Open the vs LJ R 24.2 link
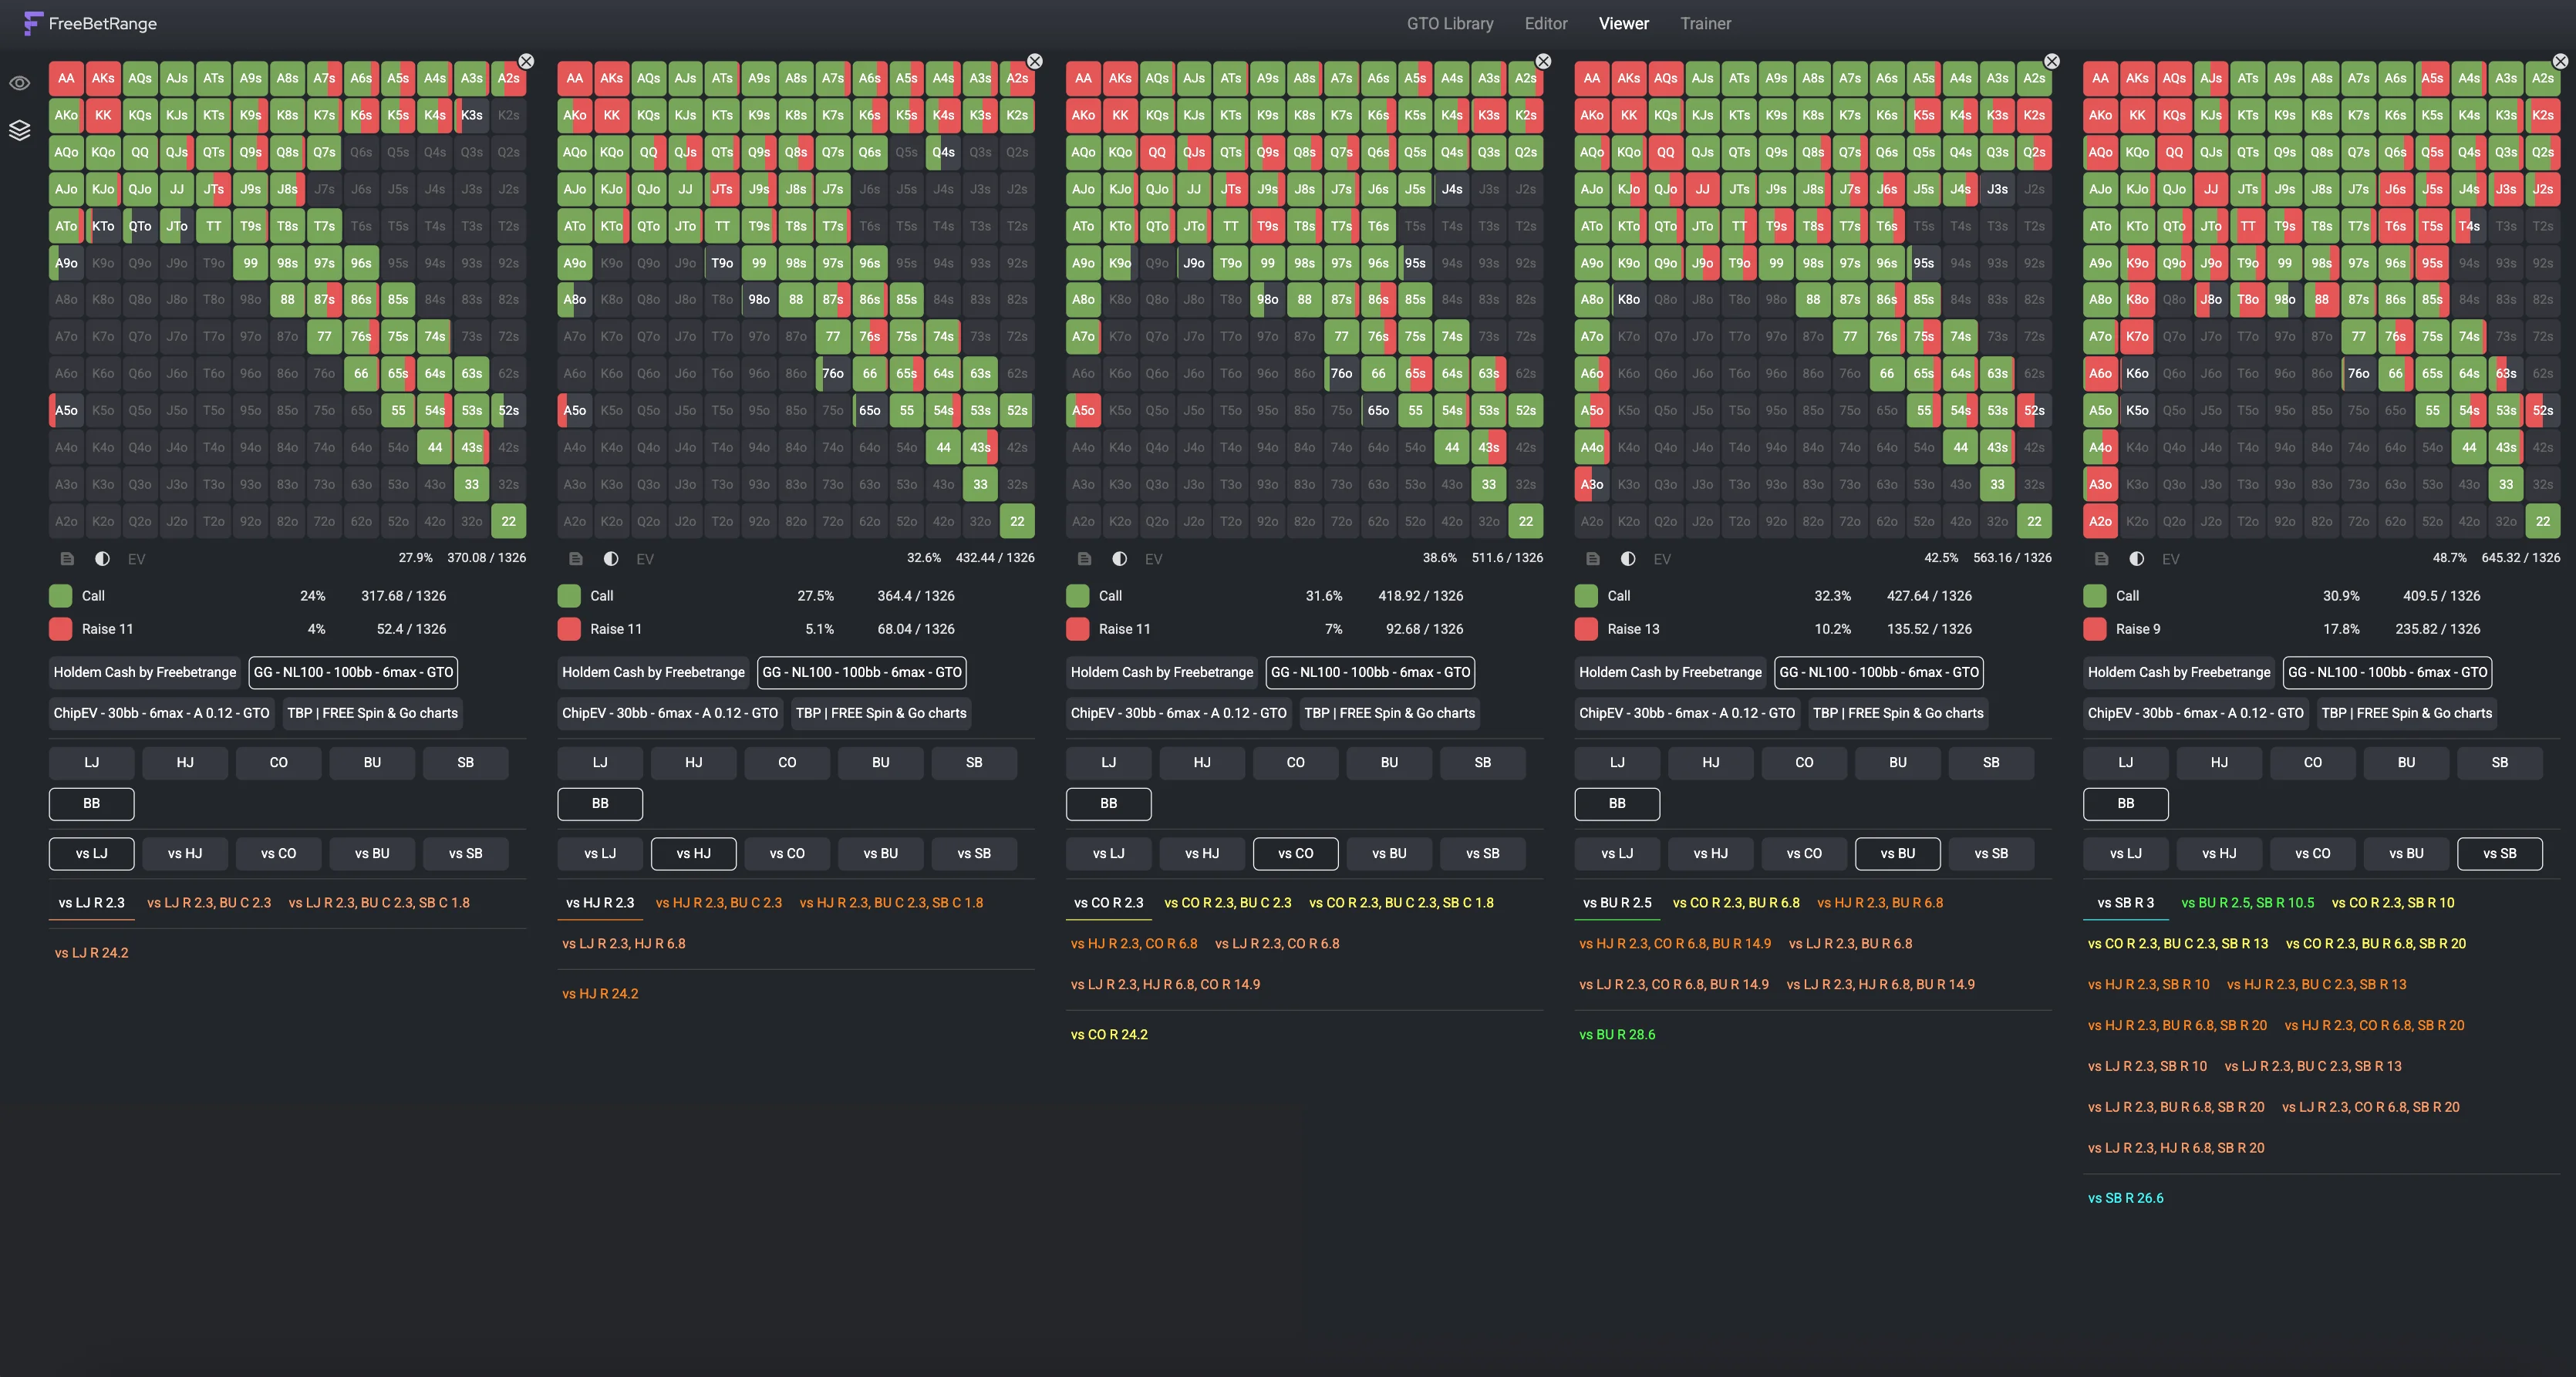2576x1377 pixels. (x=91, y=952)
